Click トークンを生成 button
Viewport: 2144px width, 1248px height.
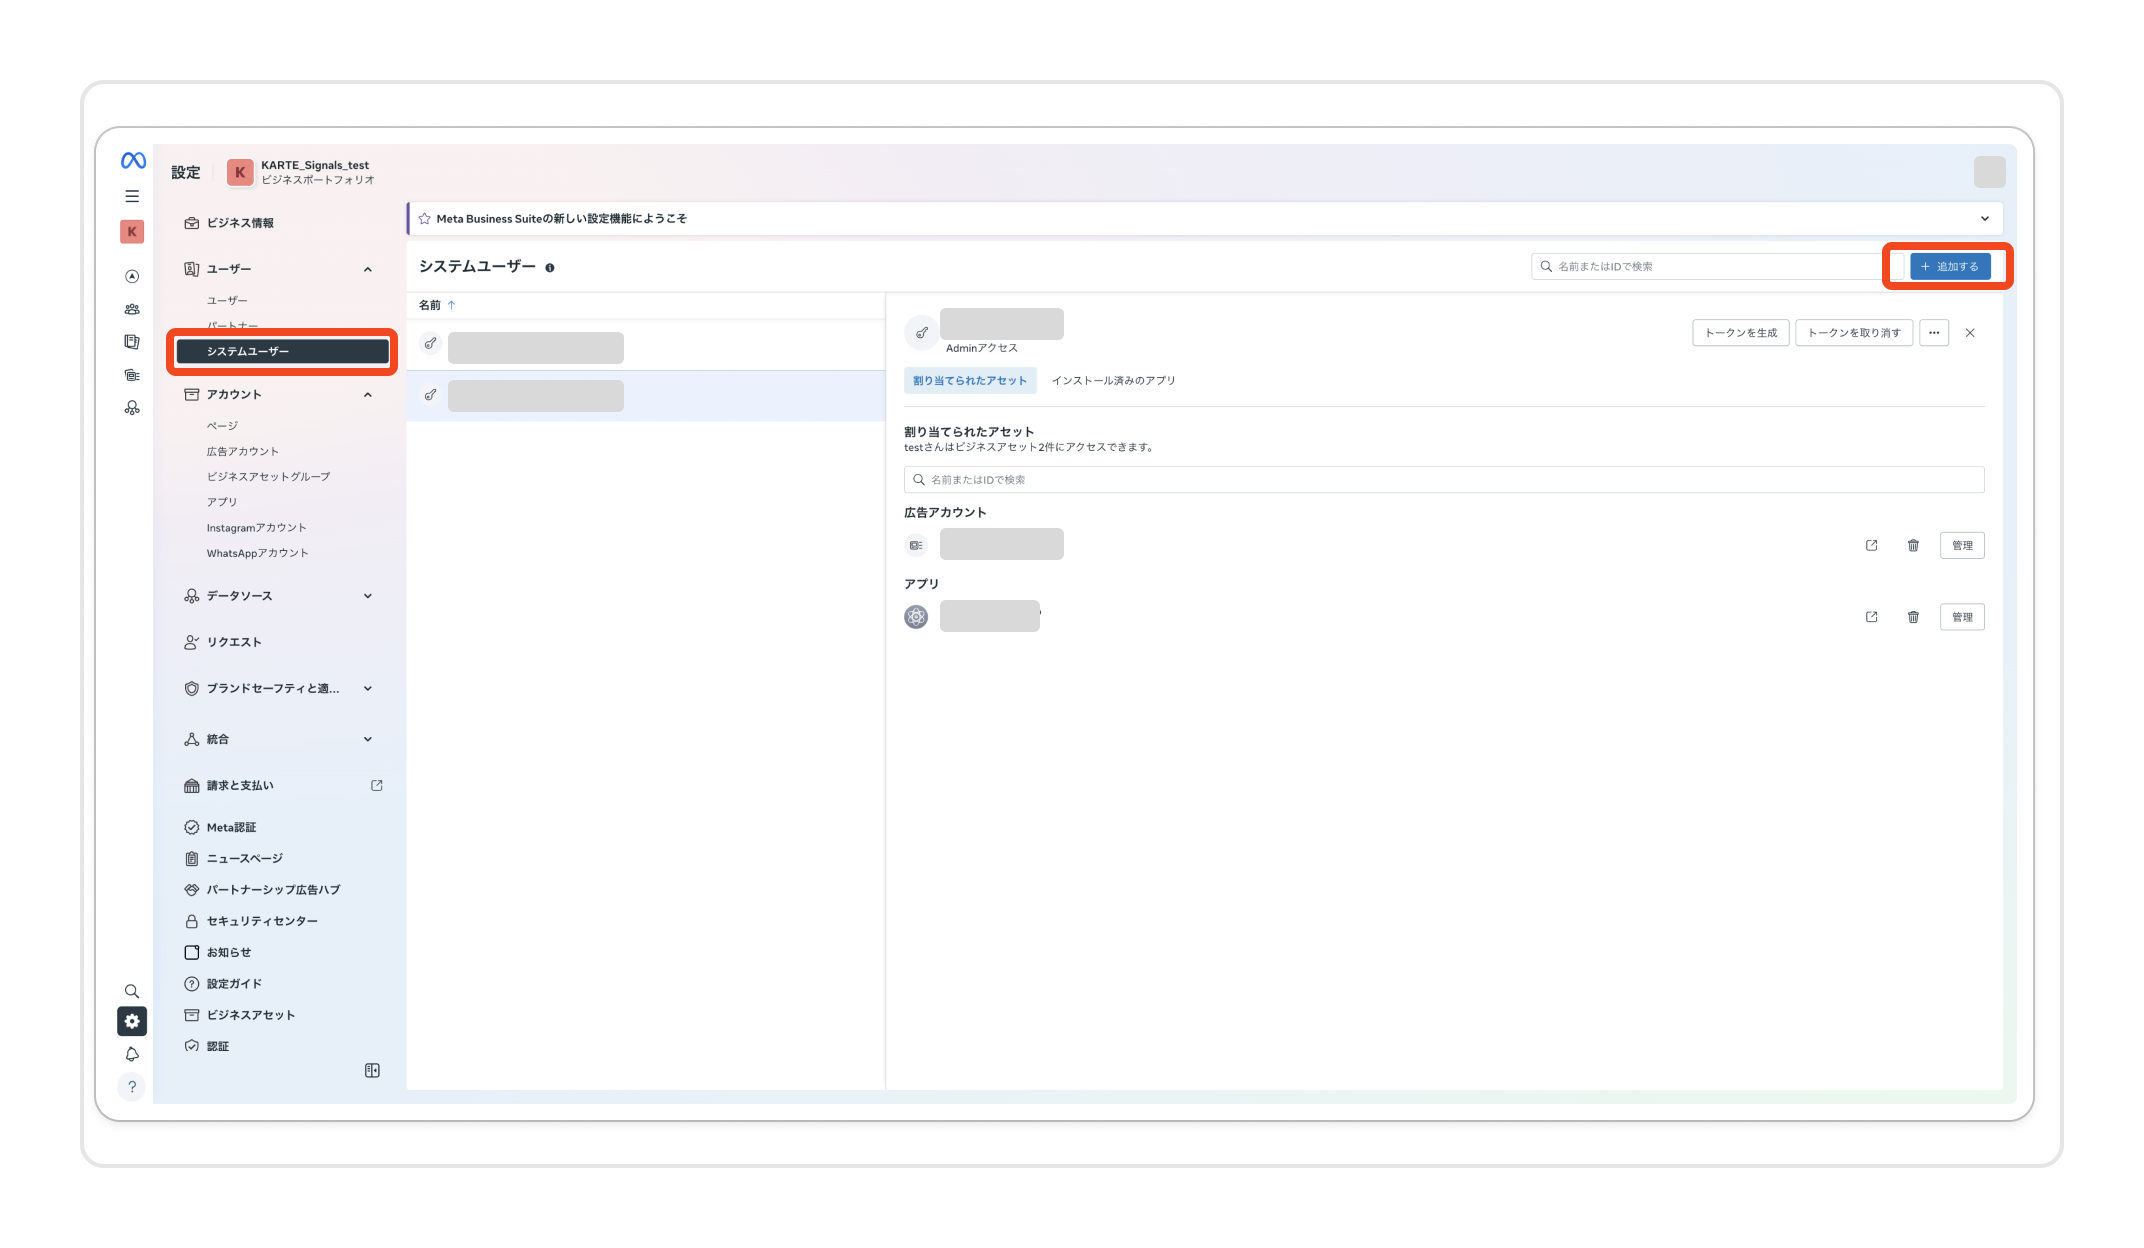1740,333
